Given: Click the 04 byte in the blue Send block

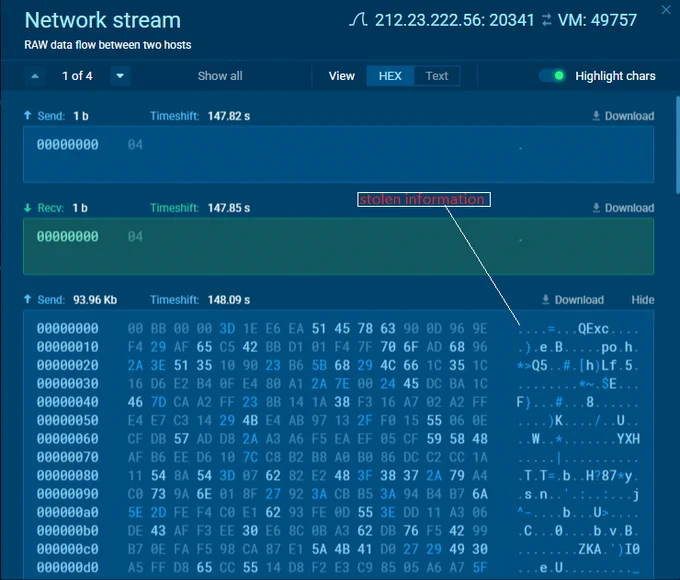Looking at the screenshot, I should click(135, 145).
